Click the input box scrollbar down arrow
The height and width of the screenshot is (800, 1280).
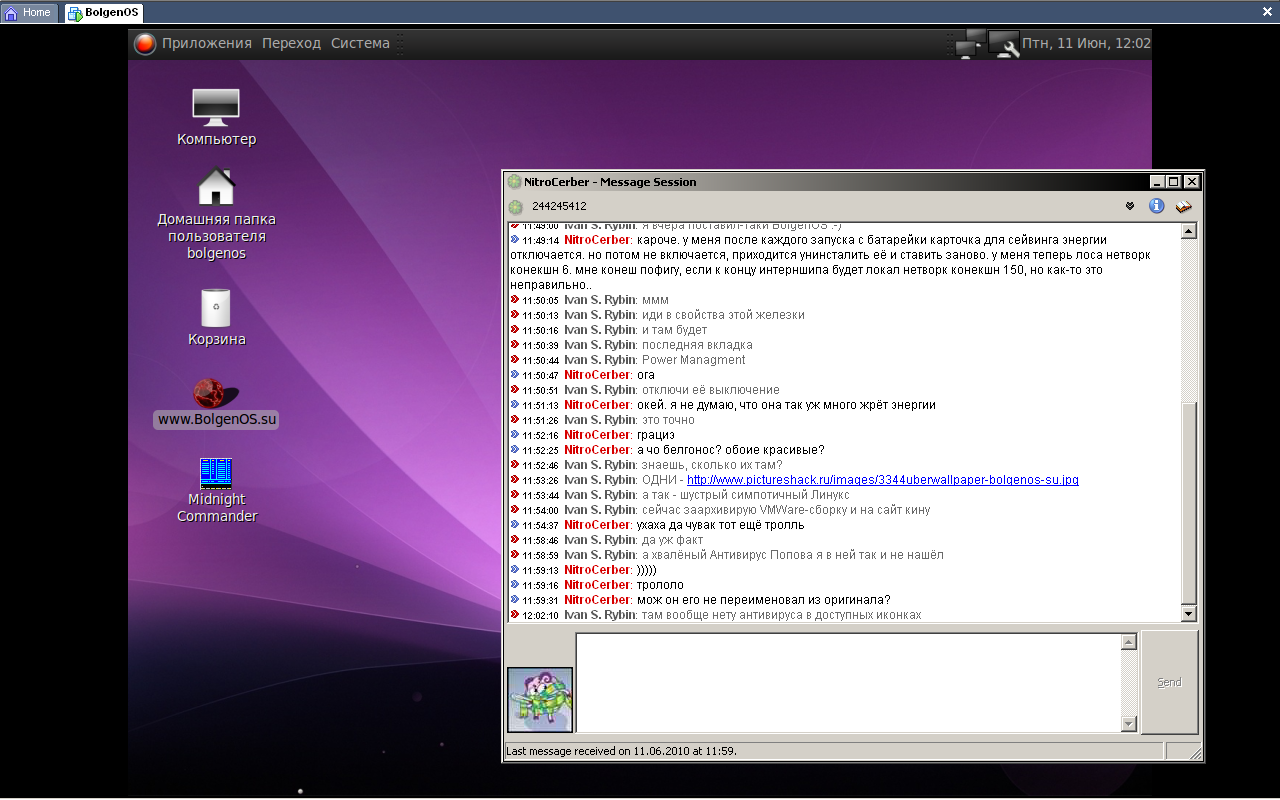1129,724
